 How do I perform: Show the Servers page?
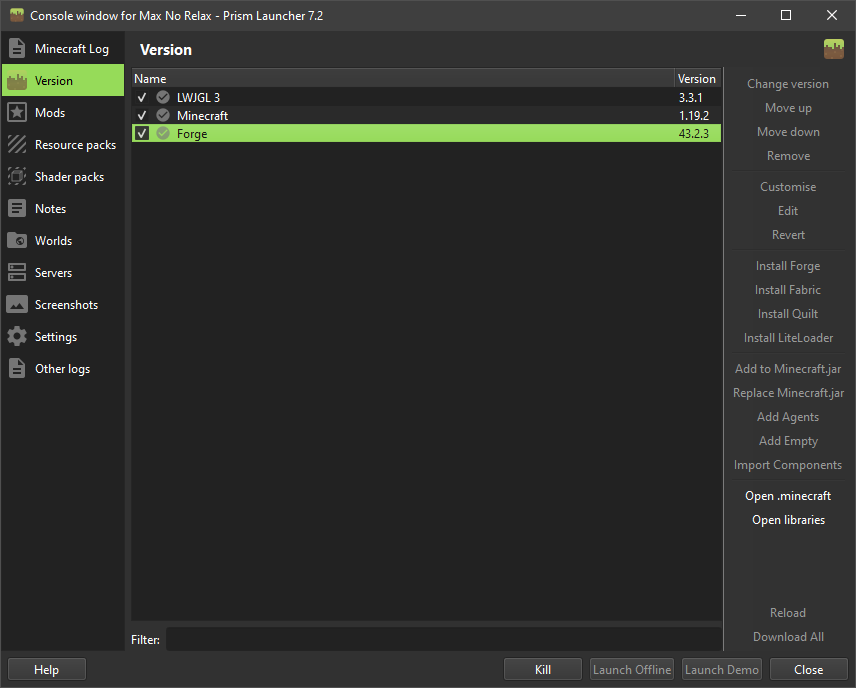point(63,272)
